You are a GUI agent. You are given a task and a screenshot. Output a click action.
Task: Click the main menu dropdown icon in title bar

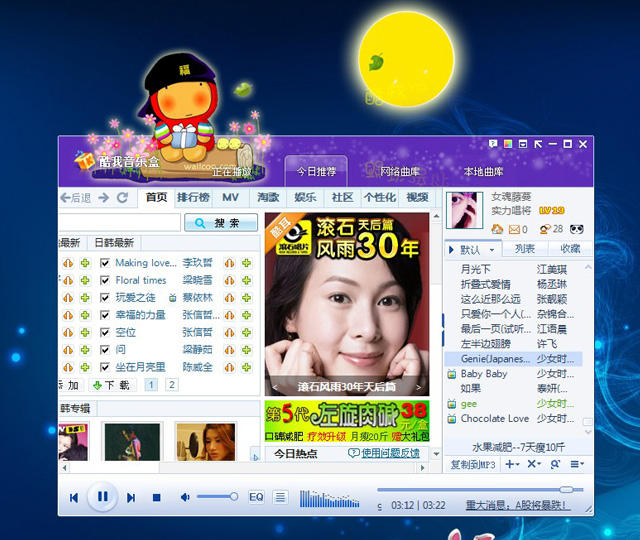523,144
